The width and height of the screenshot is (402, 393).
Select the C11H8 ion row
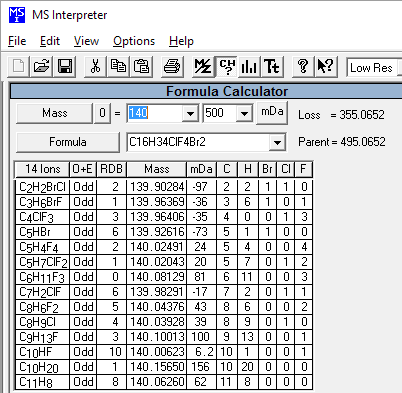164,382
